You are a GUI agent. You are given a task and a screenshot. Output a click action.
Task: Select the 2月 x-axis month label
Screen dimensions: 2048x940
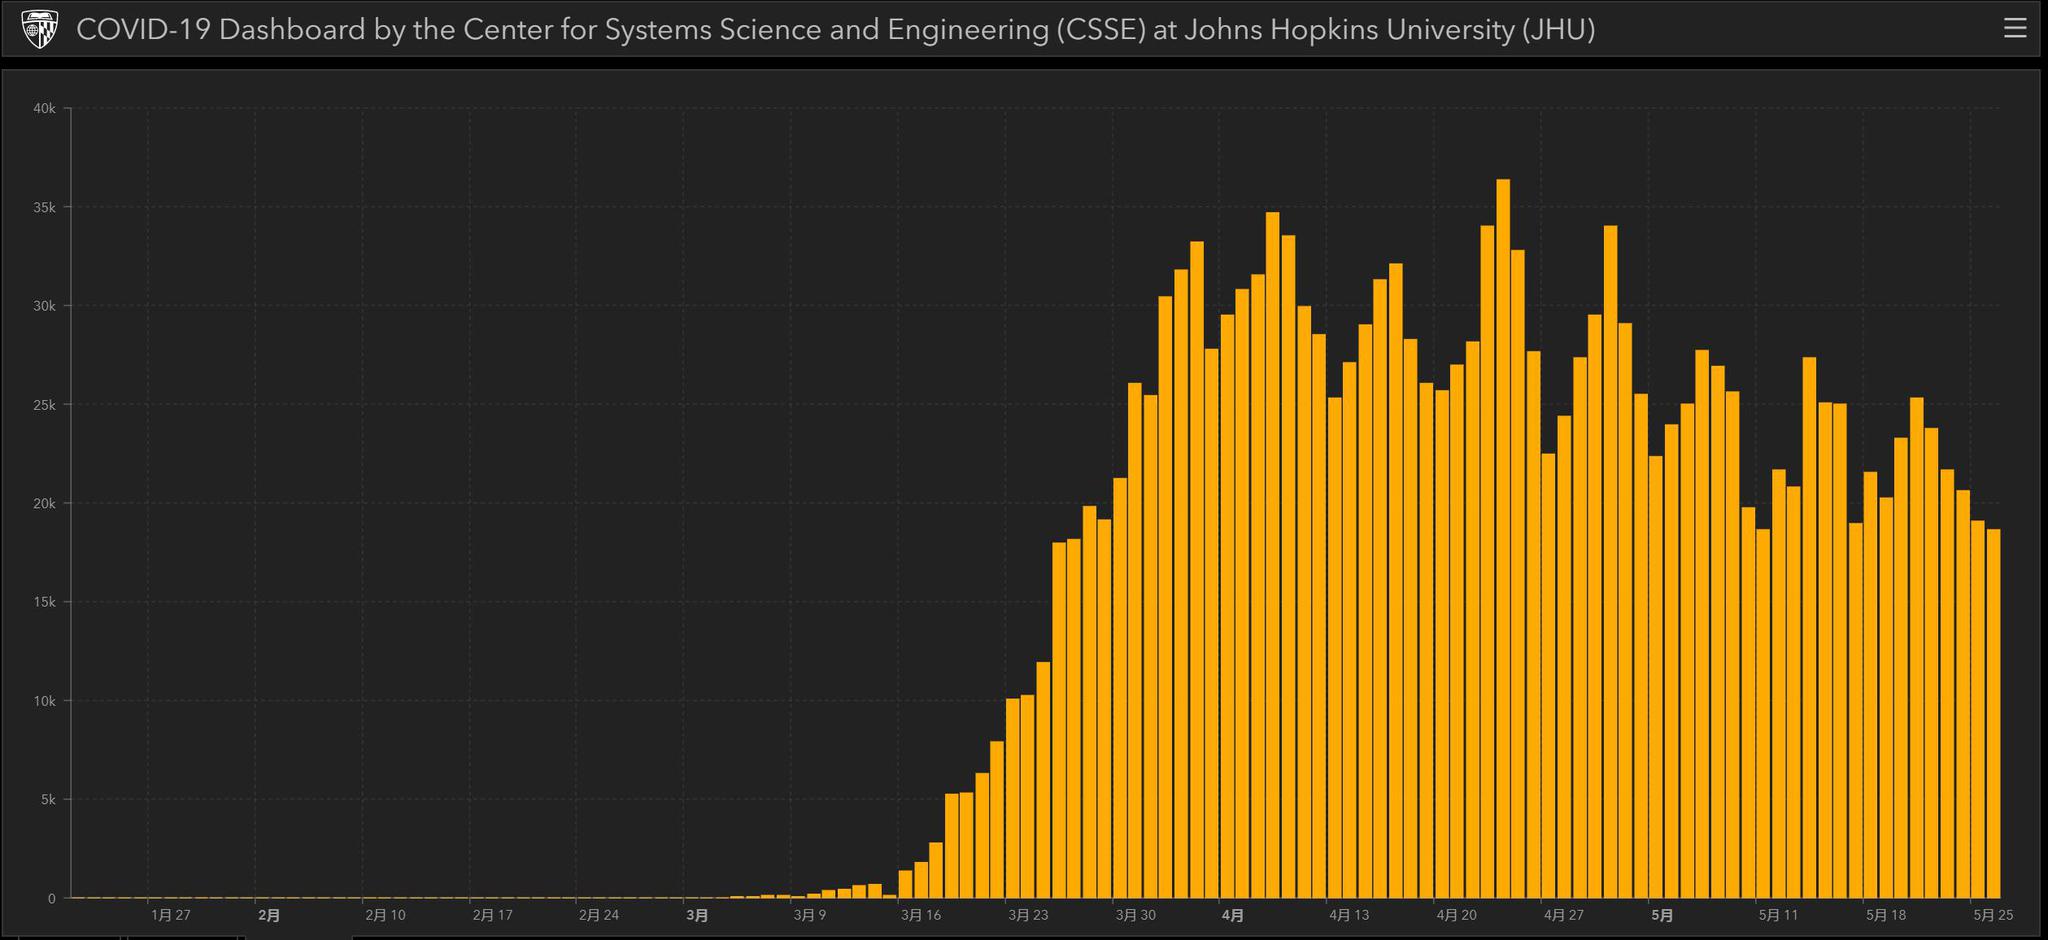[269, 915]
